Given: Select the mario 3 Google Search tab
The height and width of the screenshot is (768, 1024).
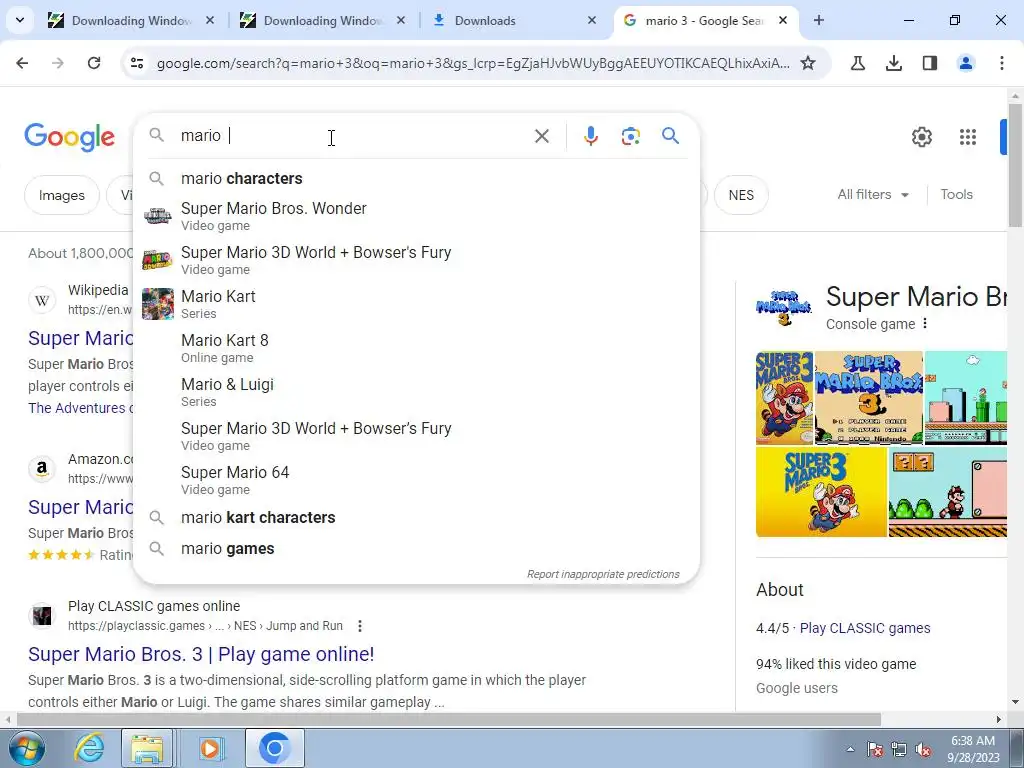Looking at the screenshot, I should tap(706, 20).
